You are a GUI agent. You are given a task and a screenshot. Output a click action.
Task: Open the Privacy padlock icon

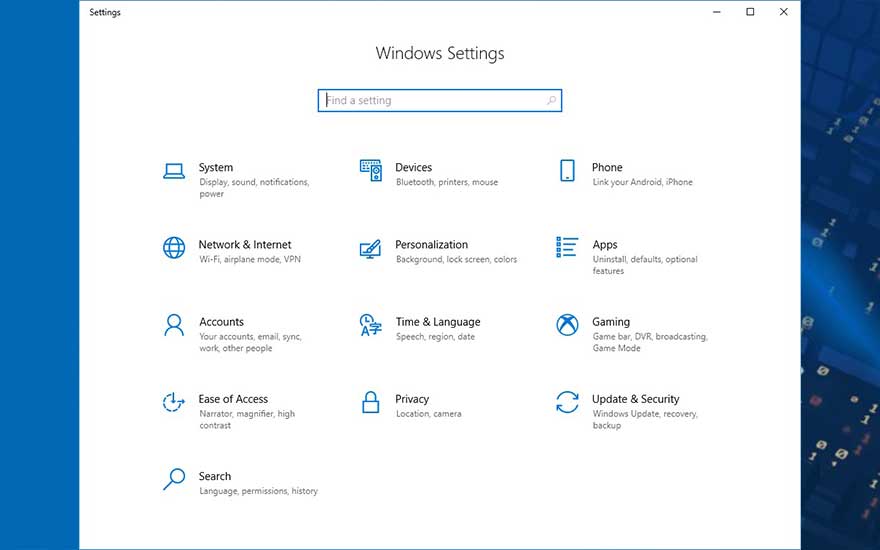(370, 402)
